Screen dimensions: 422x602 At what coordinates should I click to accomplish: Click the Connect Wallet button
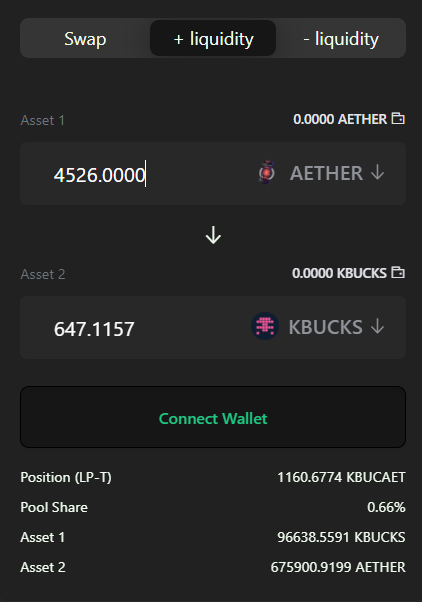[x=213, y=417]
